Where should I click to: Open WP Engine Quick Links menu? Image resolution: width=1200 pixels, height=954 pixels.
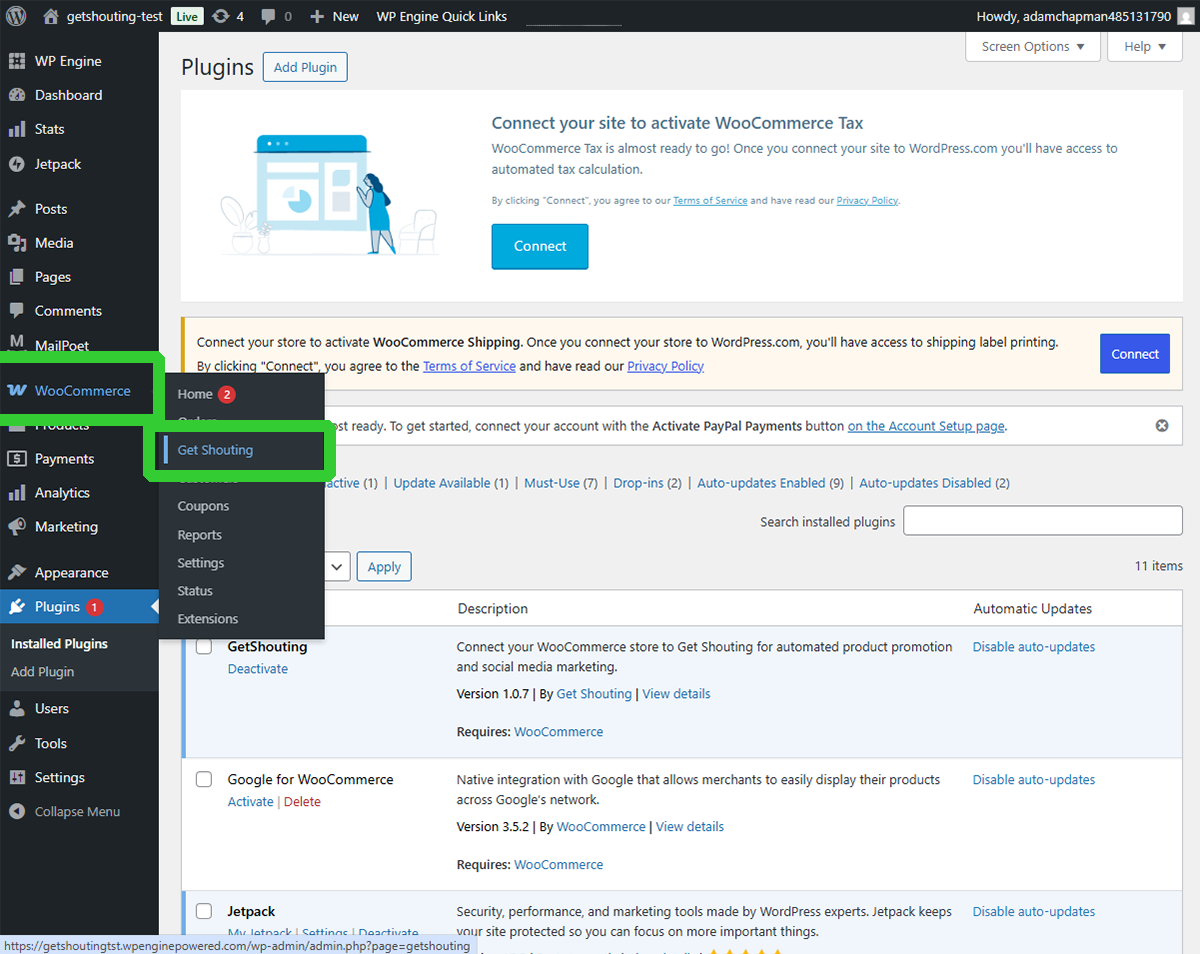coord(441,15)
